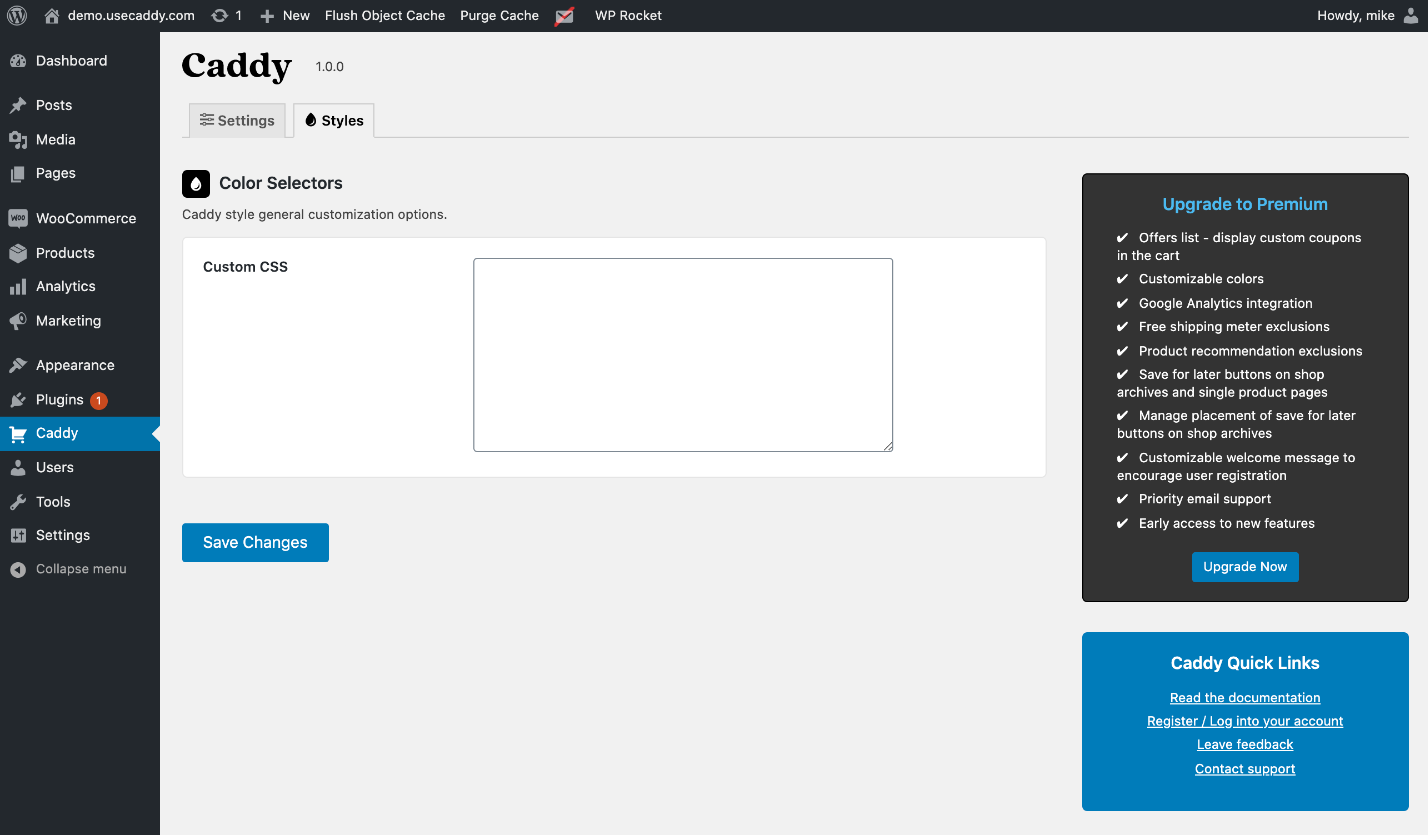Click the Custom CSS field label
This screenshot has height=835, width=1428.
[x=245, y=267]
